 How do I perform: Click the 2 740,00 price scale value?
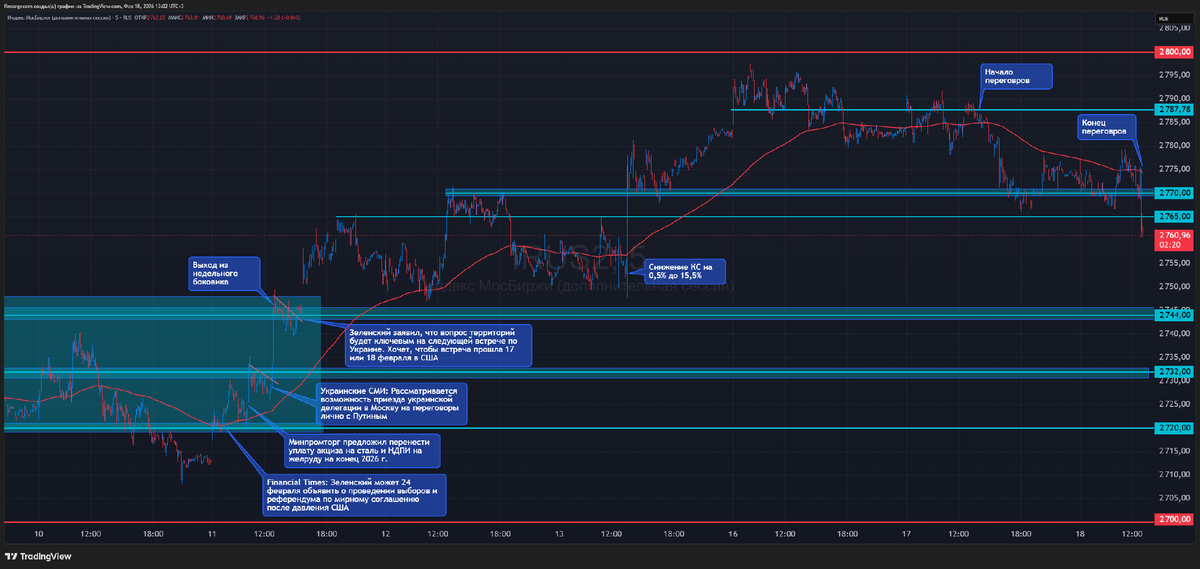coord(1175,333)
